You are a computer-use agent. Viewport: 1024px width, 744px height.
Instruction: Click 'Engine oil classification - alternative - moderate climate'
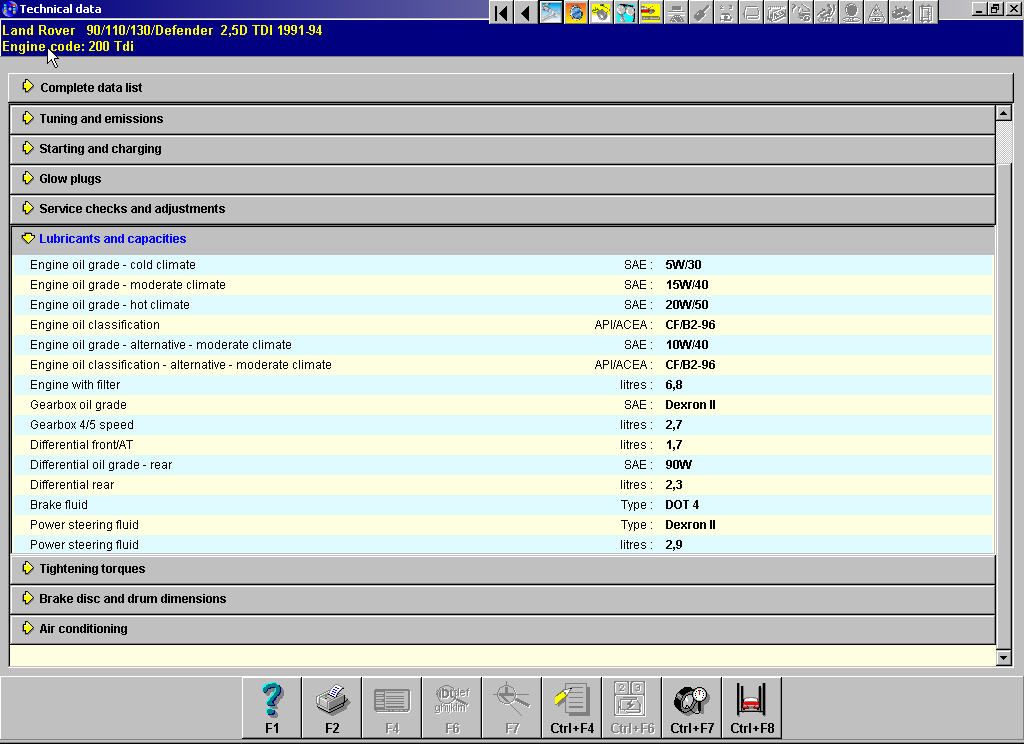(x=181, y=365)
